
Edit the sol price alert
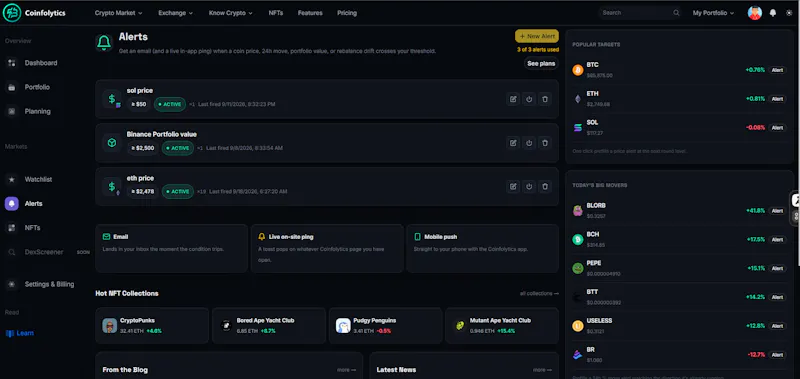(x=513, y=99)
